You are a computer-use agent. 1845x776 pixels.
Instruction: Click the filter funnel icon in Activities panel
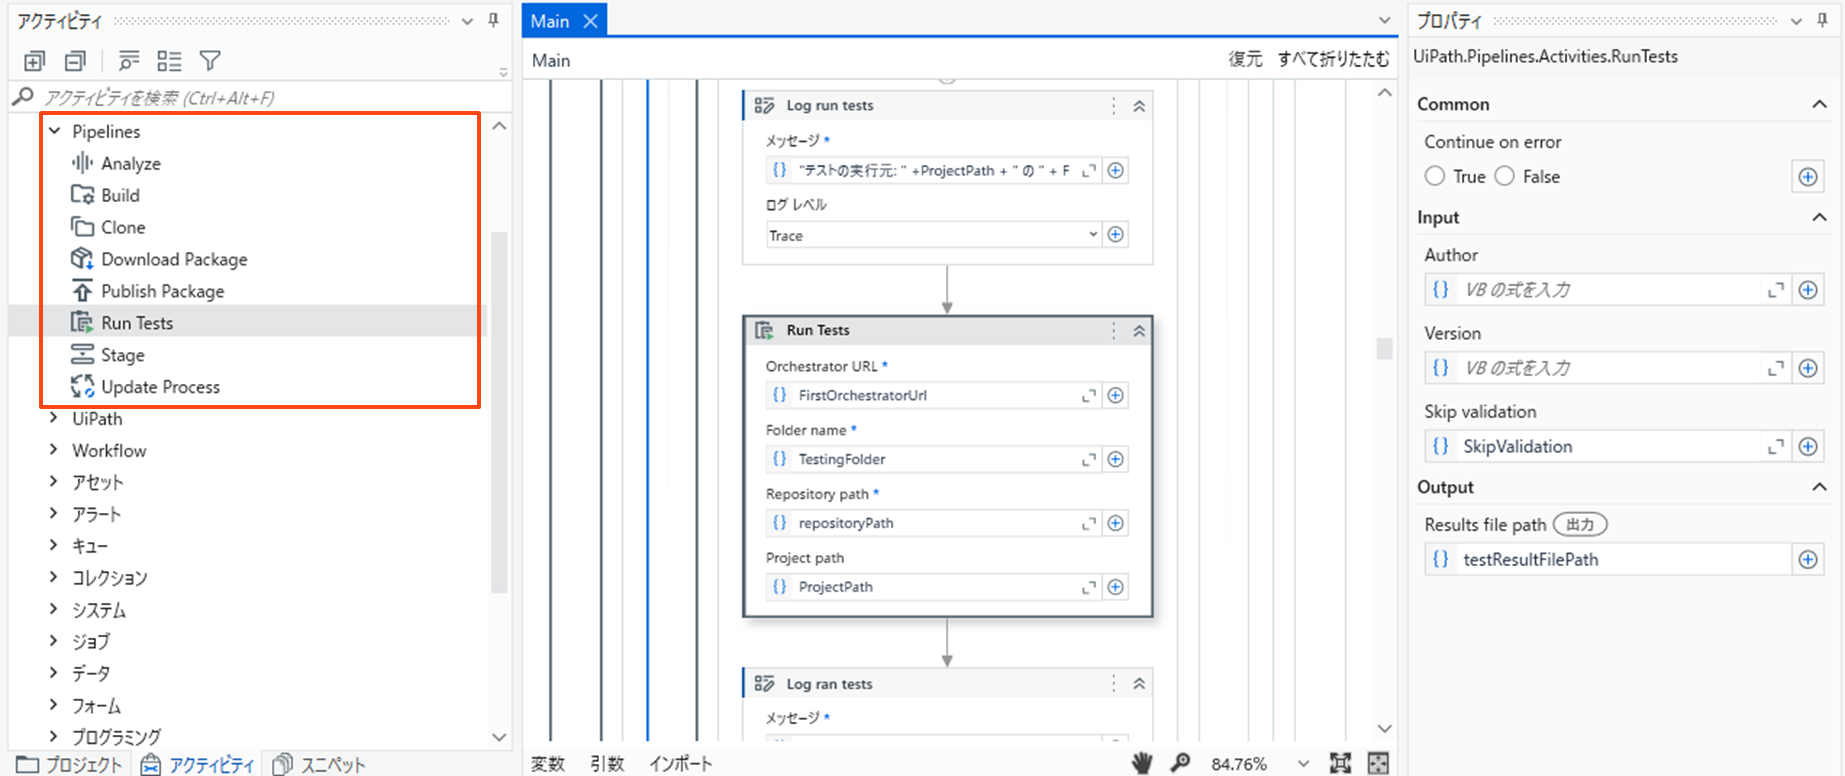[210, 61]
